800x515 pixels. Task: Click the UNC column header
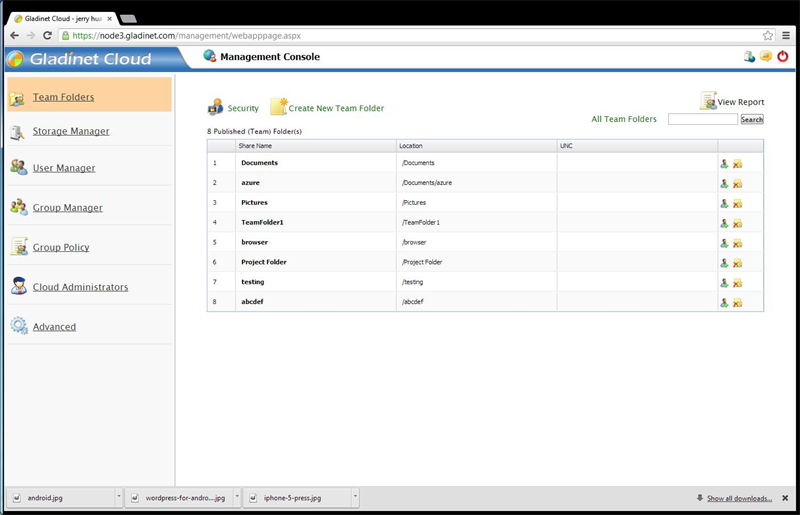(637, 146)
